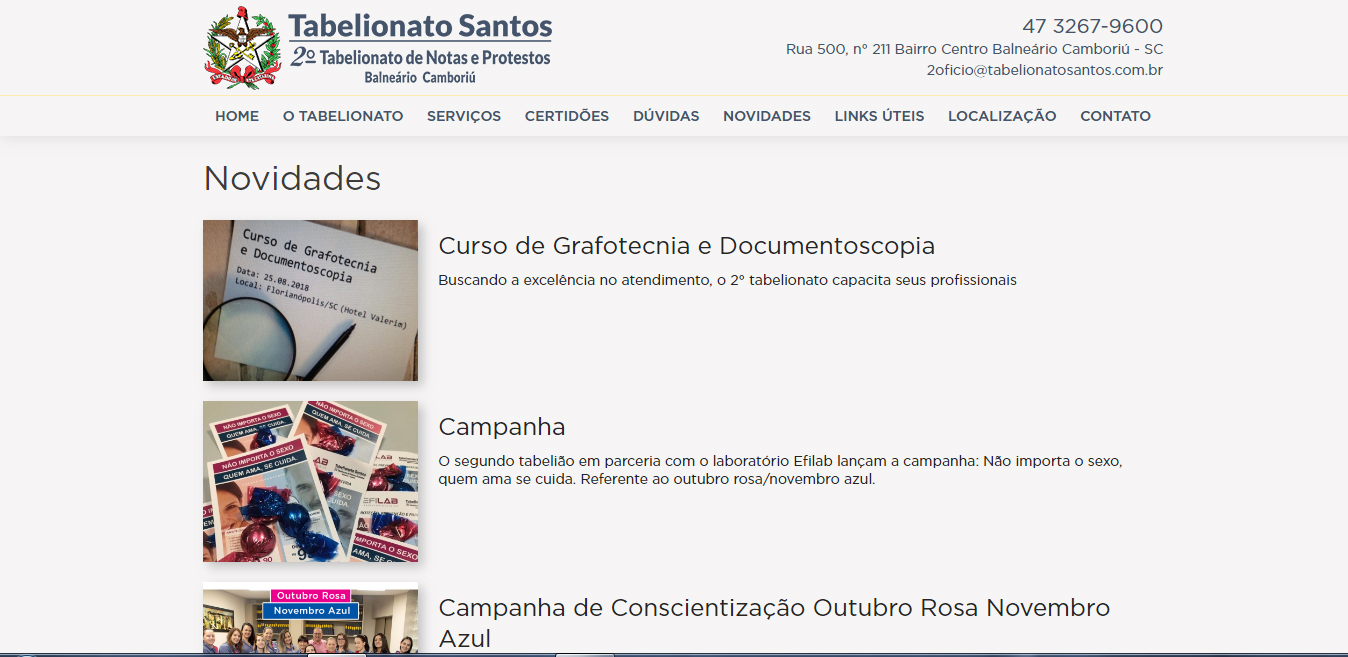1348x657 pixels.
Task: Click the Tabelionato Santos coat of arms logo
Action: tap(242, 49)
